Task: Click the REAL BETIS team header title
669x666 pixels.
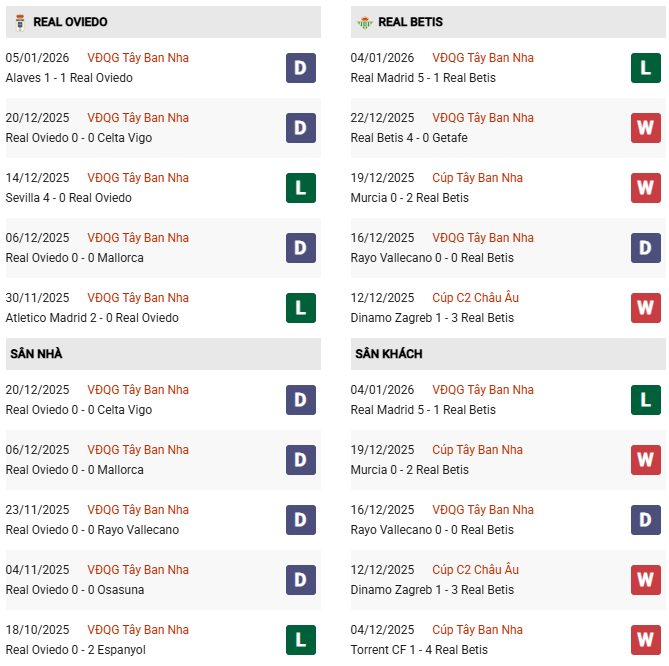Action: pyautogui.click(x=410, y=22)
